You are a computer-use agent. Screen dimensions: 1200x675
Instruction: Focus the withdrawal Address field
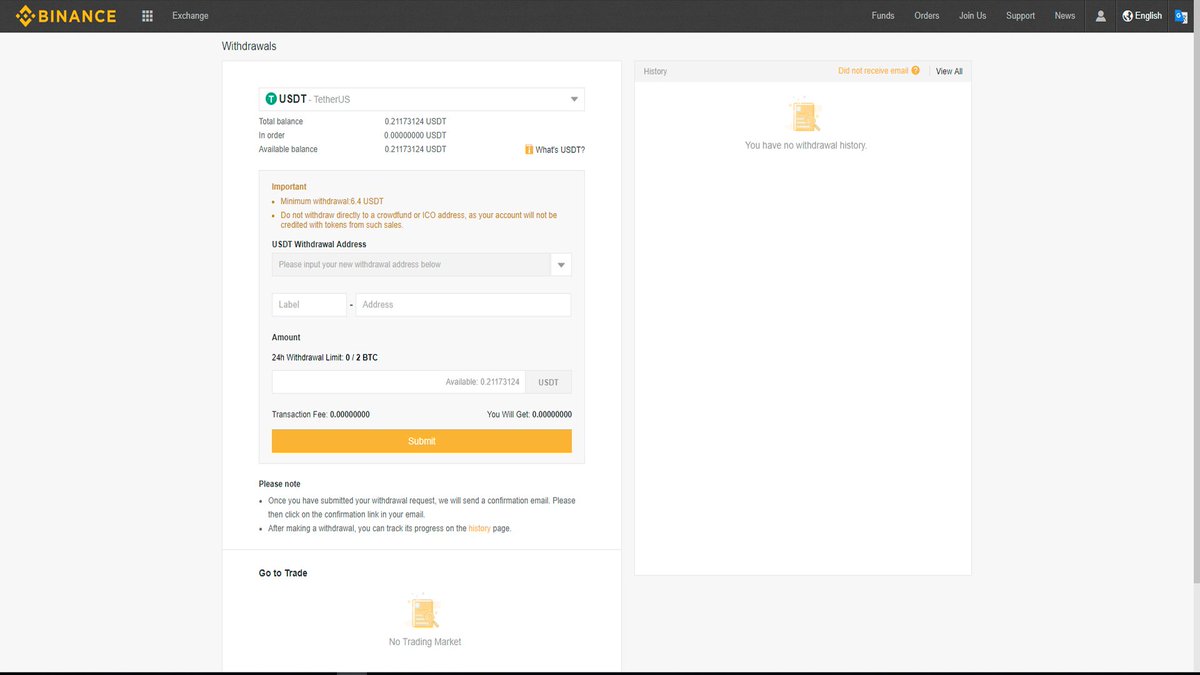coord(463,305)
